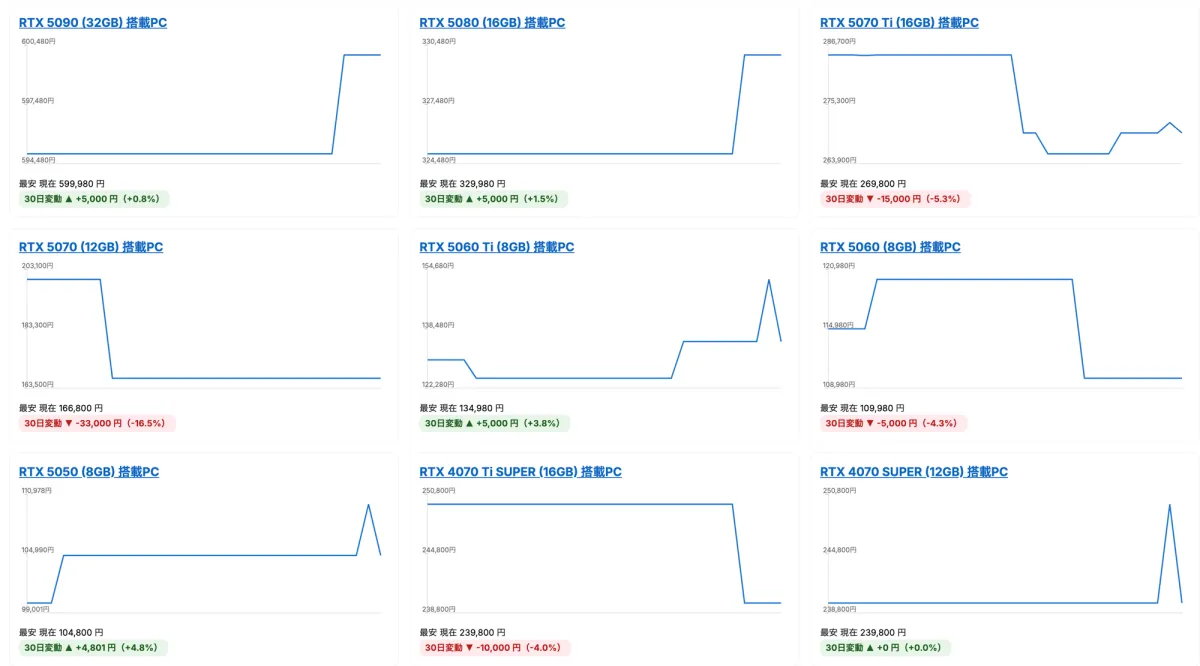1200x666 pixels.
Task: Visit the RTX 4070 SUPER (12GB) 搭載PC link
Action: [913, 472]
